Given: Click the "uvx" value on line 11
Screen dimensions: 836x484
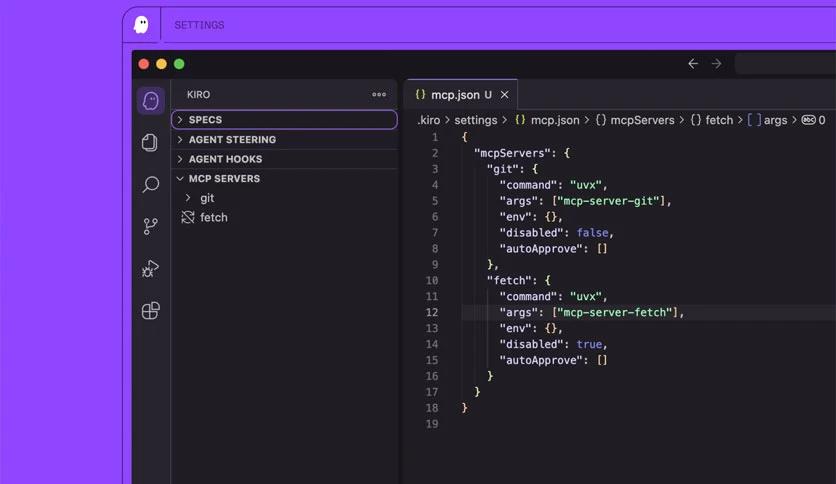Looking at the screenshot, I should pos(586,296).
